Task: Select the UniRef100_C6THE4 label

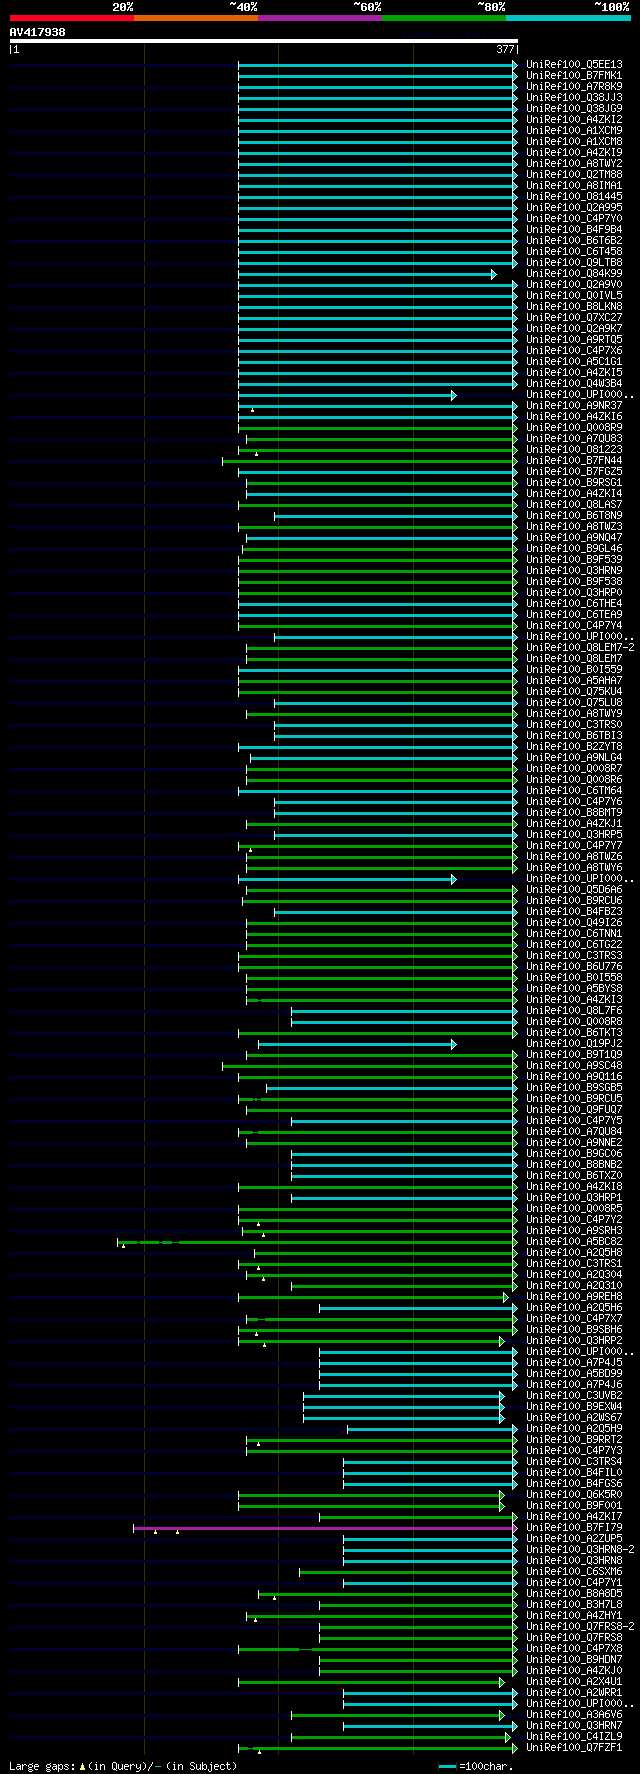Action: tap(574, 603)
